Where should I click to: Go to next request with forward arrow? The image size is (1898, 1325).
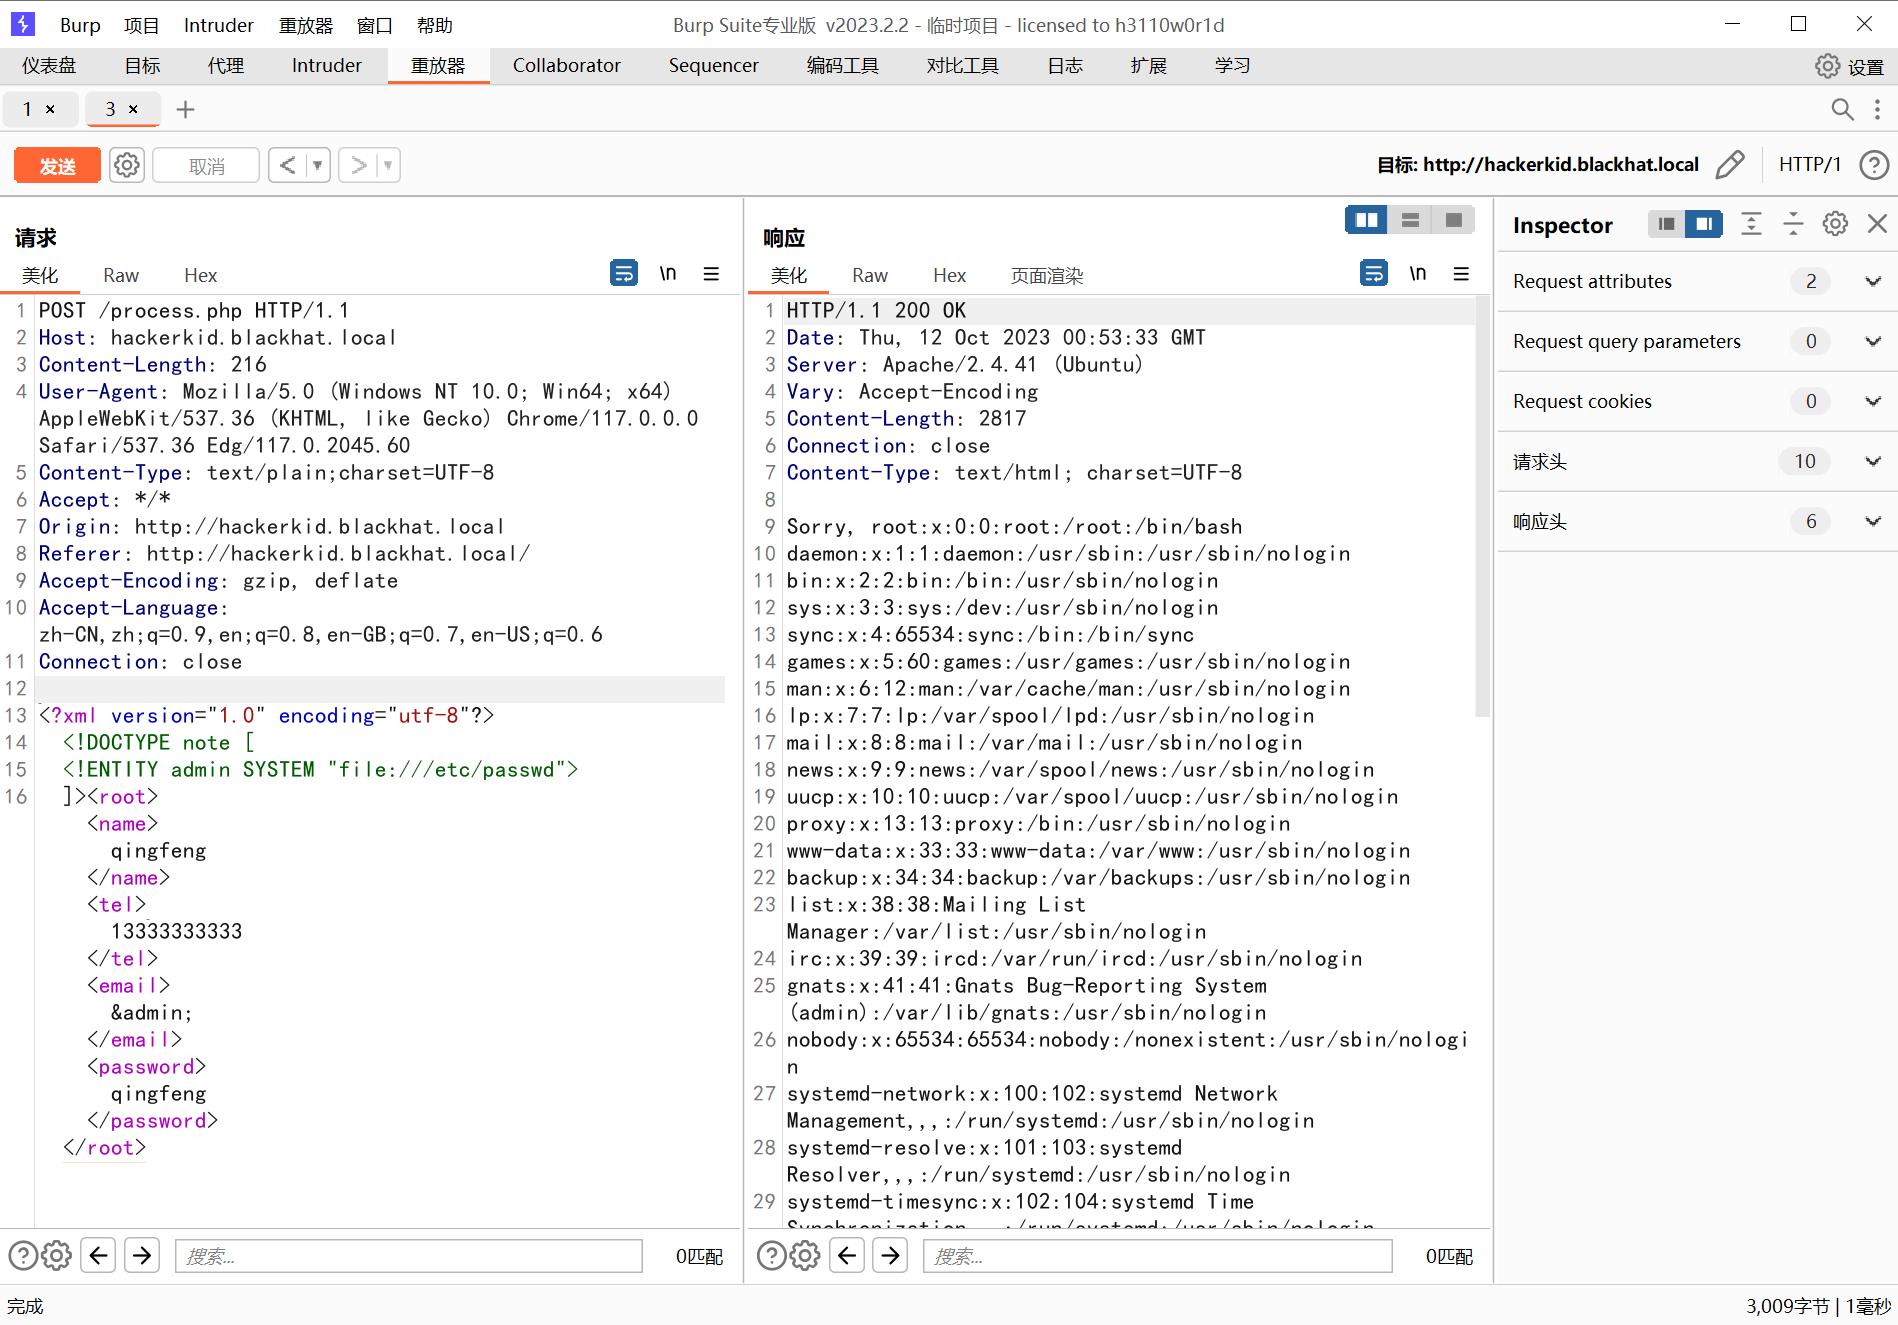[358, 165]
